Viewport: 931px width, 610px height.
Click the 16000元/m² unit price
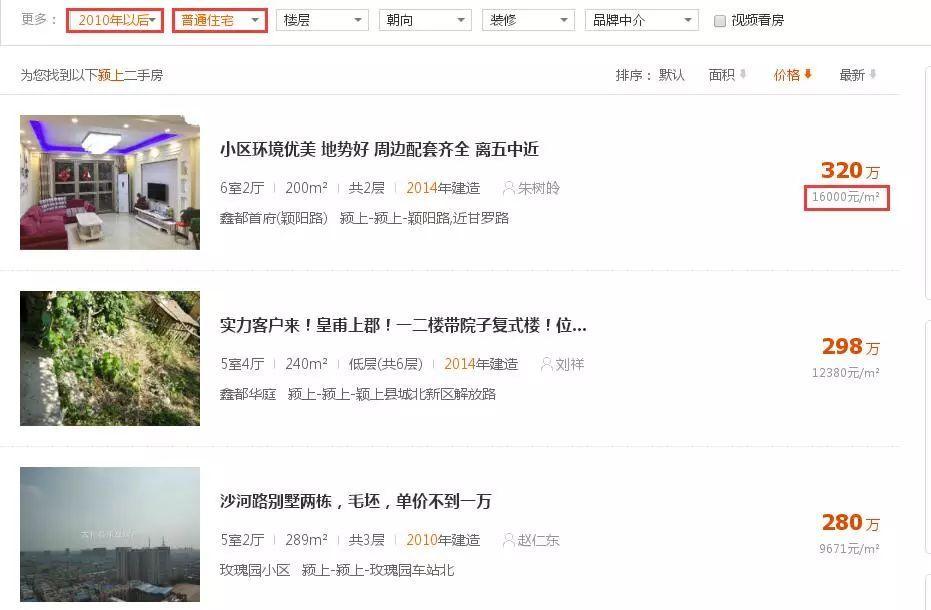click(846, 197)
